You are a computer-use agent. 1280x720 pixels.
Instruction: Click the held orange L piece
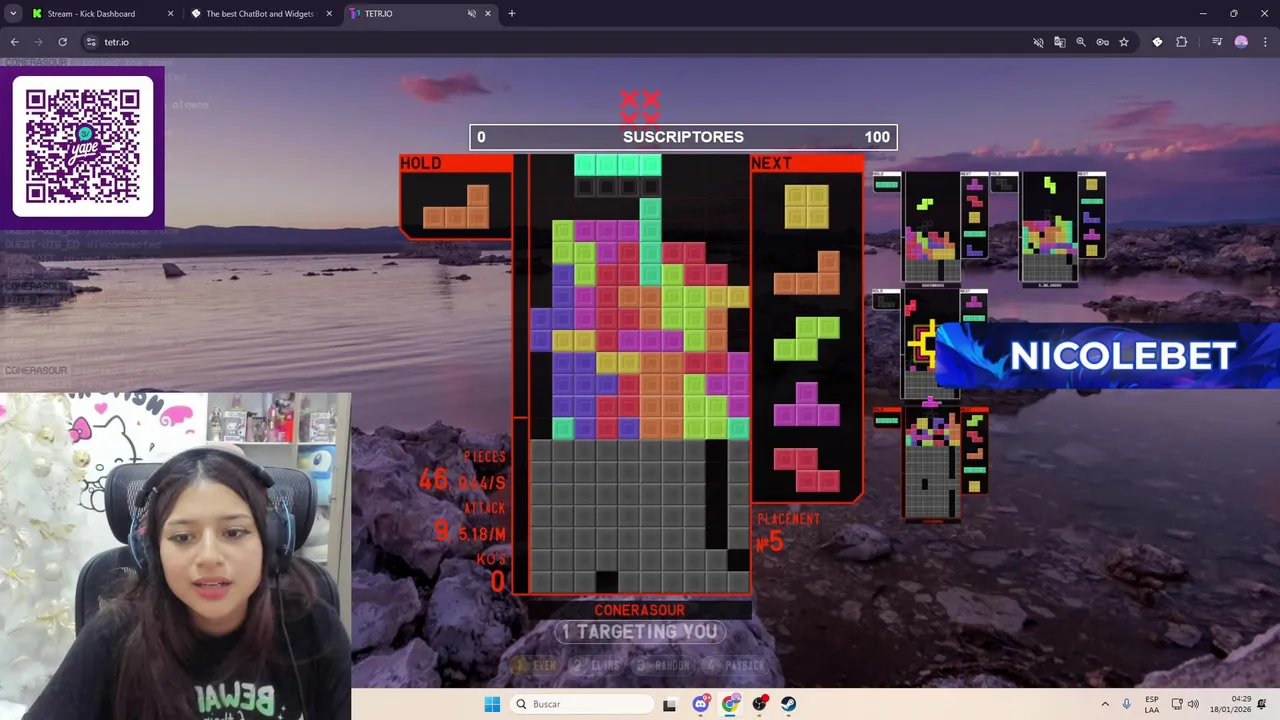(455, 207)
